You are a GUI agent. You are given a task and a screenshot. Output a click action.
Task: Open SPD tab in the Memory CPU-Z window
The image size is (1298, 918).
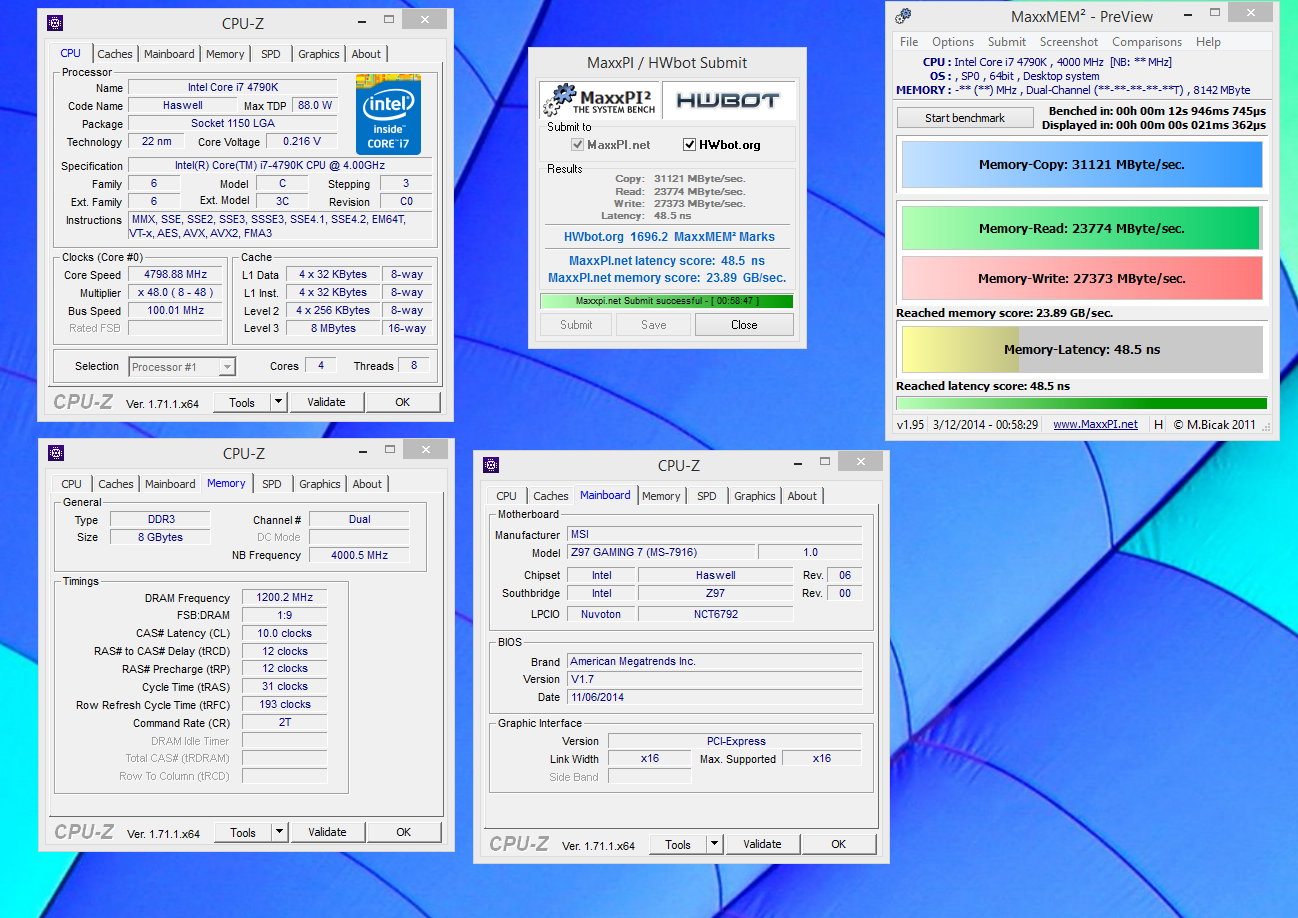coord(272,484)
